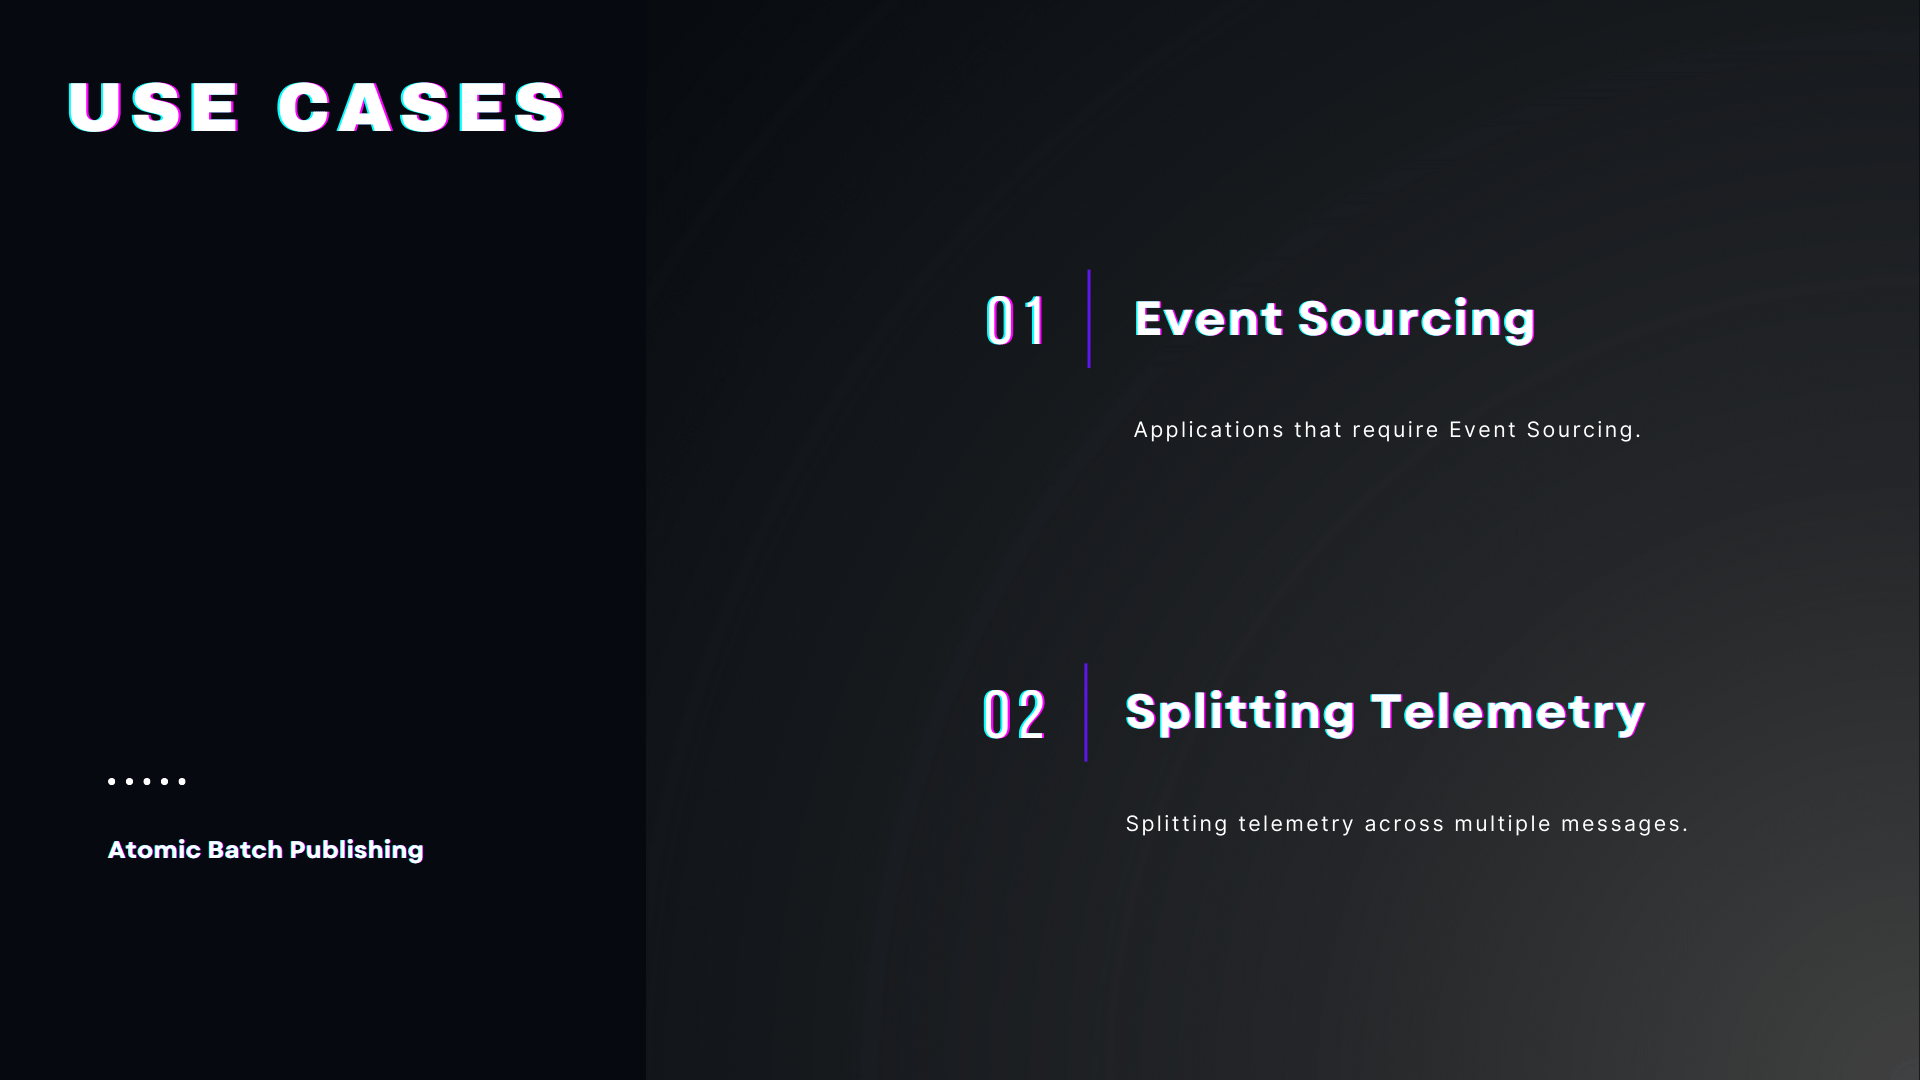This screenshot has width=1920, height=1080.
Task: Select the number 02 label
Action: (1014, 715)
